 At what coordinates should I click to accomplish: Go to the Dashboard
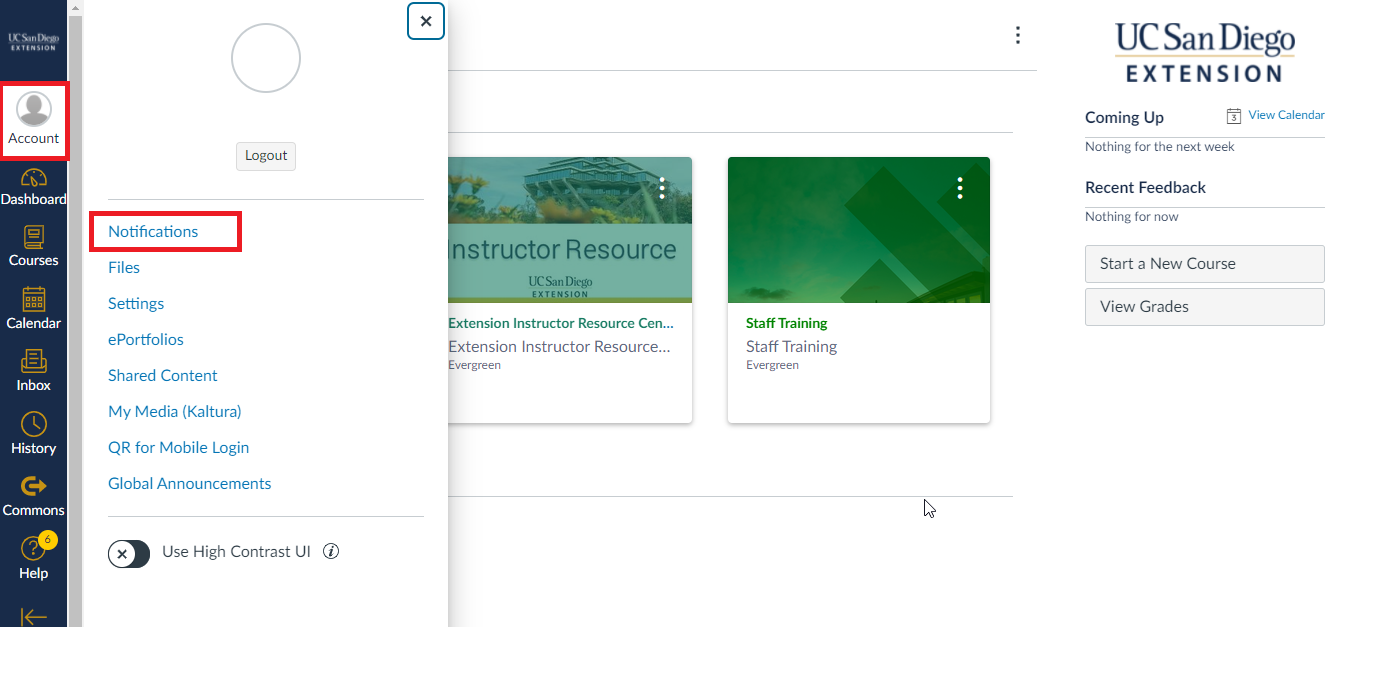(34, 187)
